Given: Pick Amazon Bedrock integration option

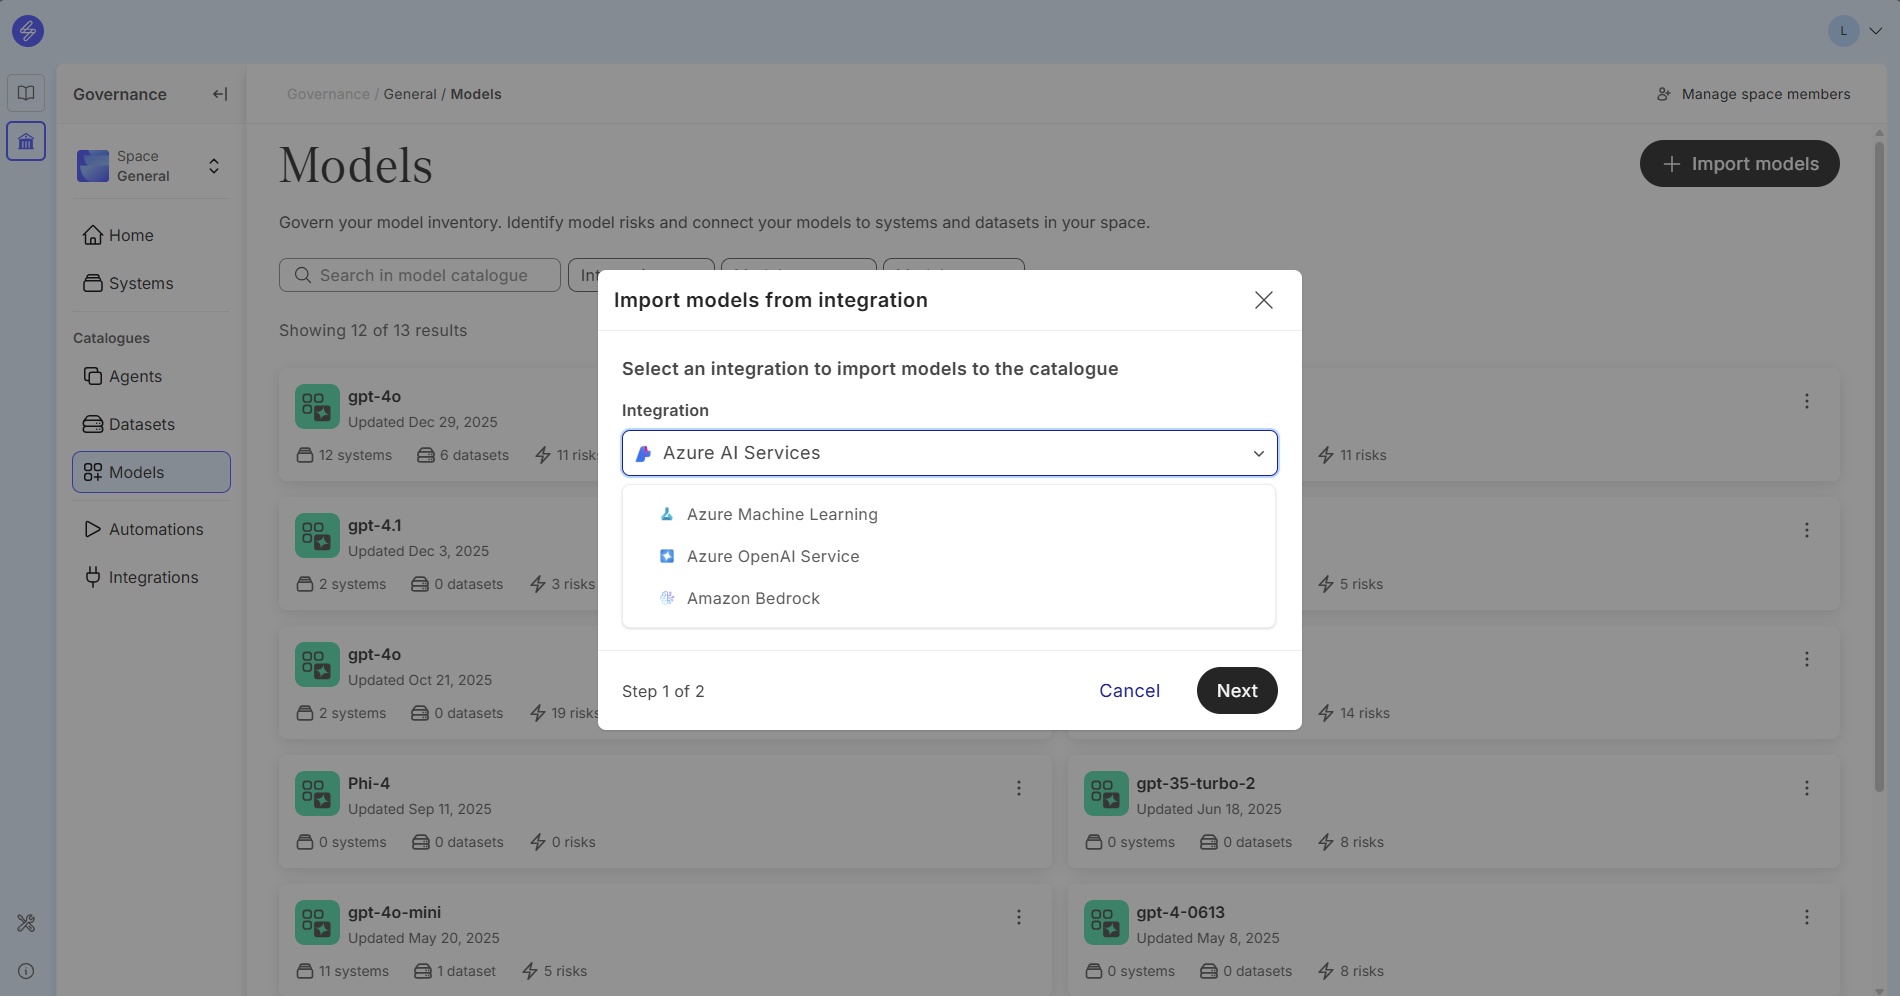Looking at the screenshot, I should [x=753, y=598].
